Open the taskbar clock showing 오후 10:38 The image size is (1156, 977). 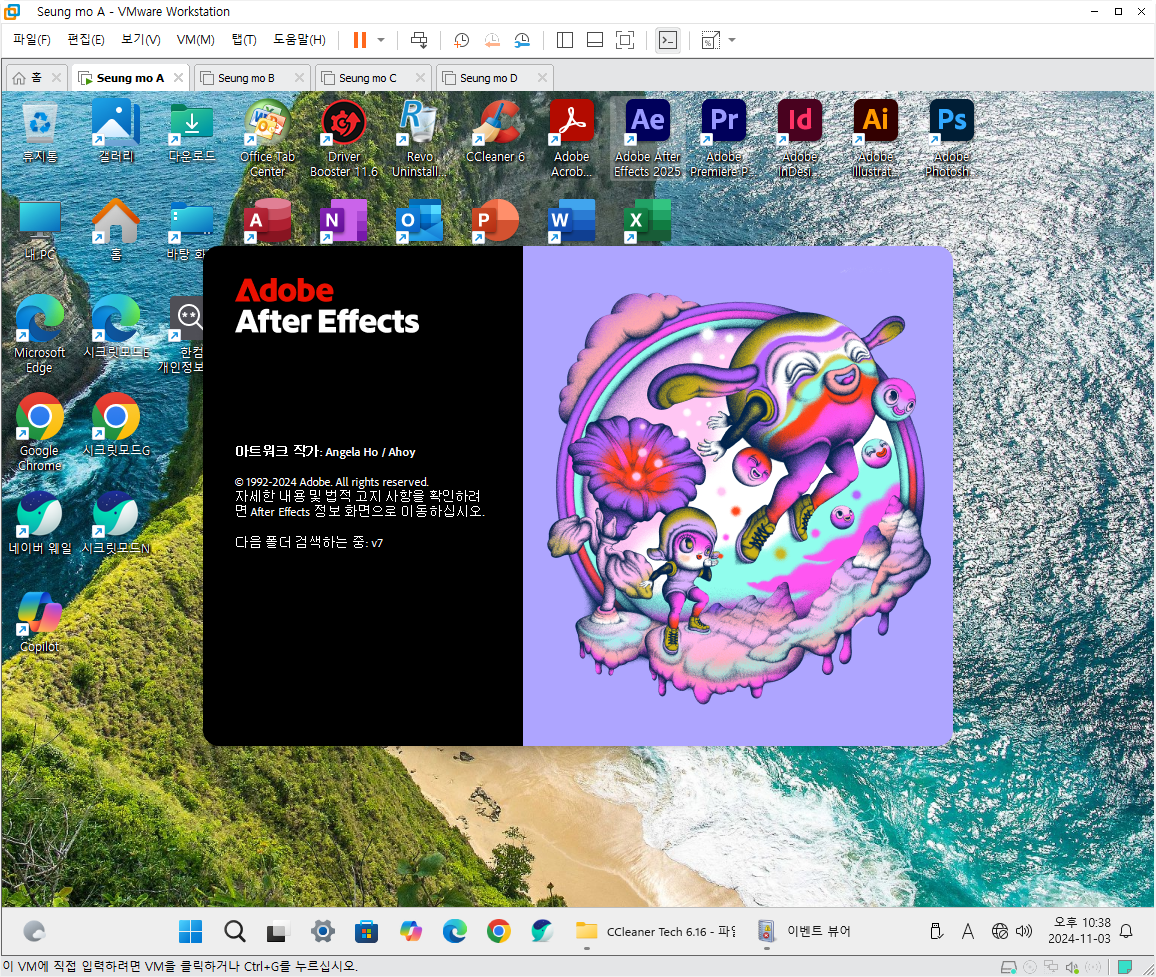click(1079, 931)
